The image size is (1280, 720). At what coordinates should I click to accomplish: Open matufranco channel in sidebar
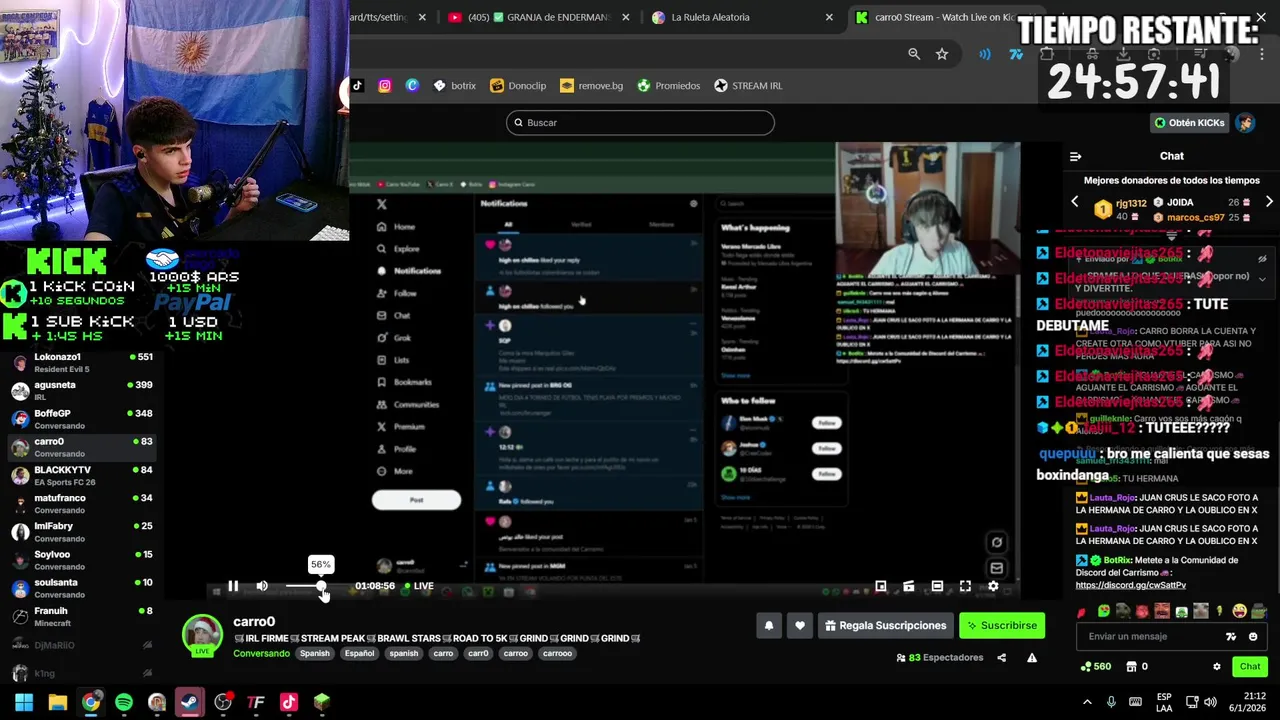(x=83, y=503)
